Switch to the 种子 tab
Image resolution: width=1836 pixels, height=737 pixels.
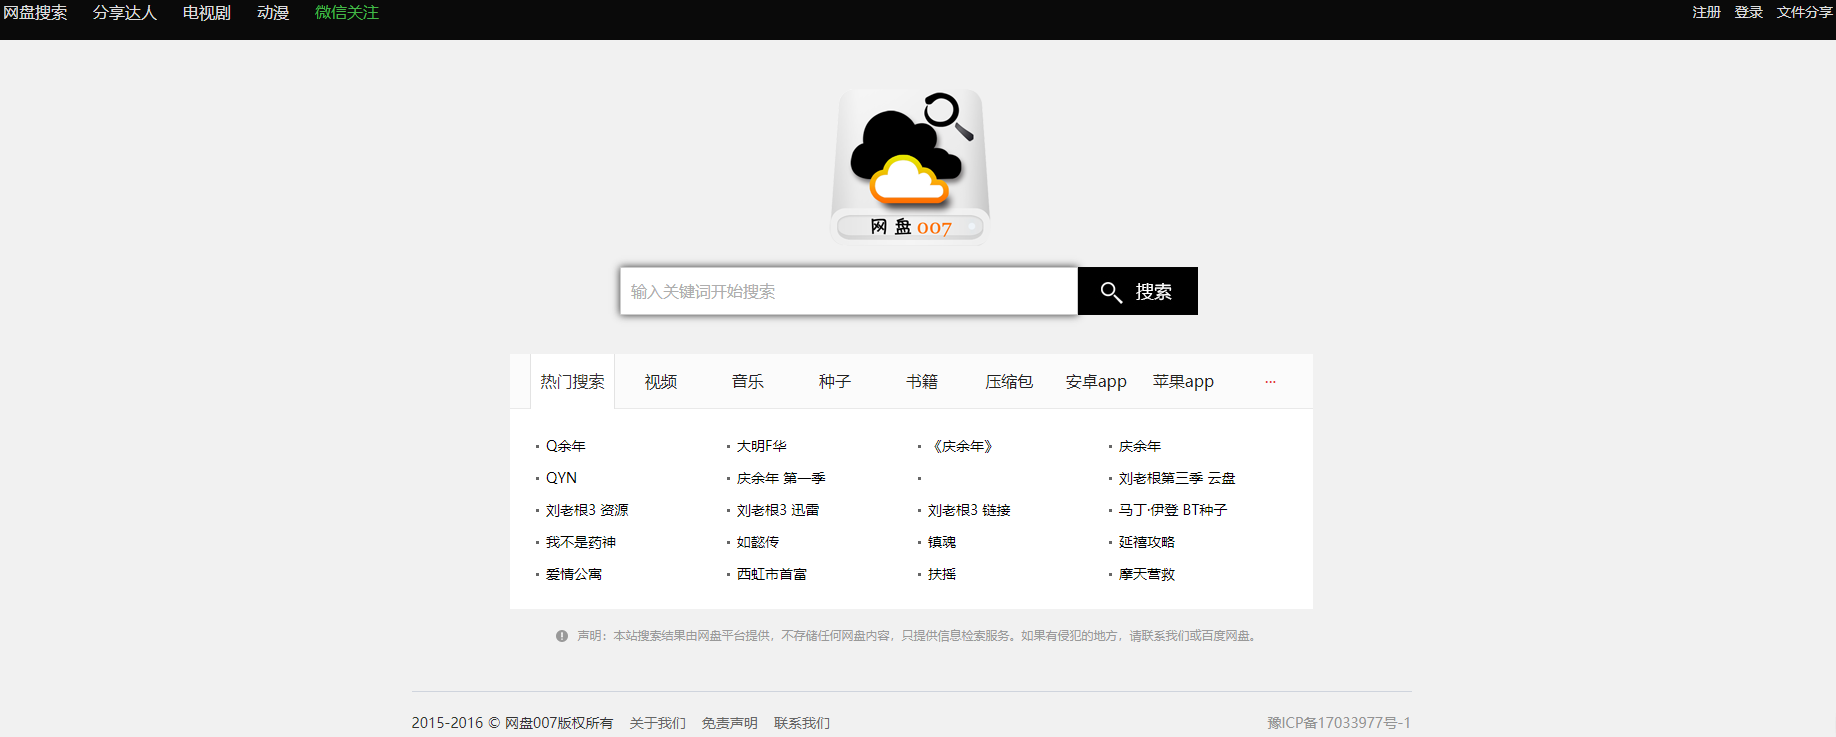835,382
